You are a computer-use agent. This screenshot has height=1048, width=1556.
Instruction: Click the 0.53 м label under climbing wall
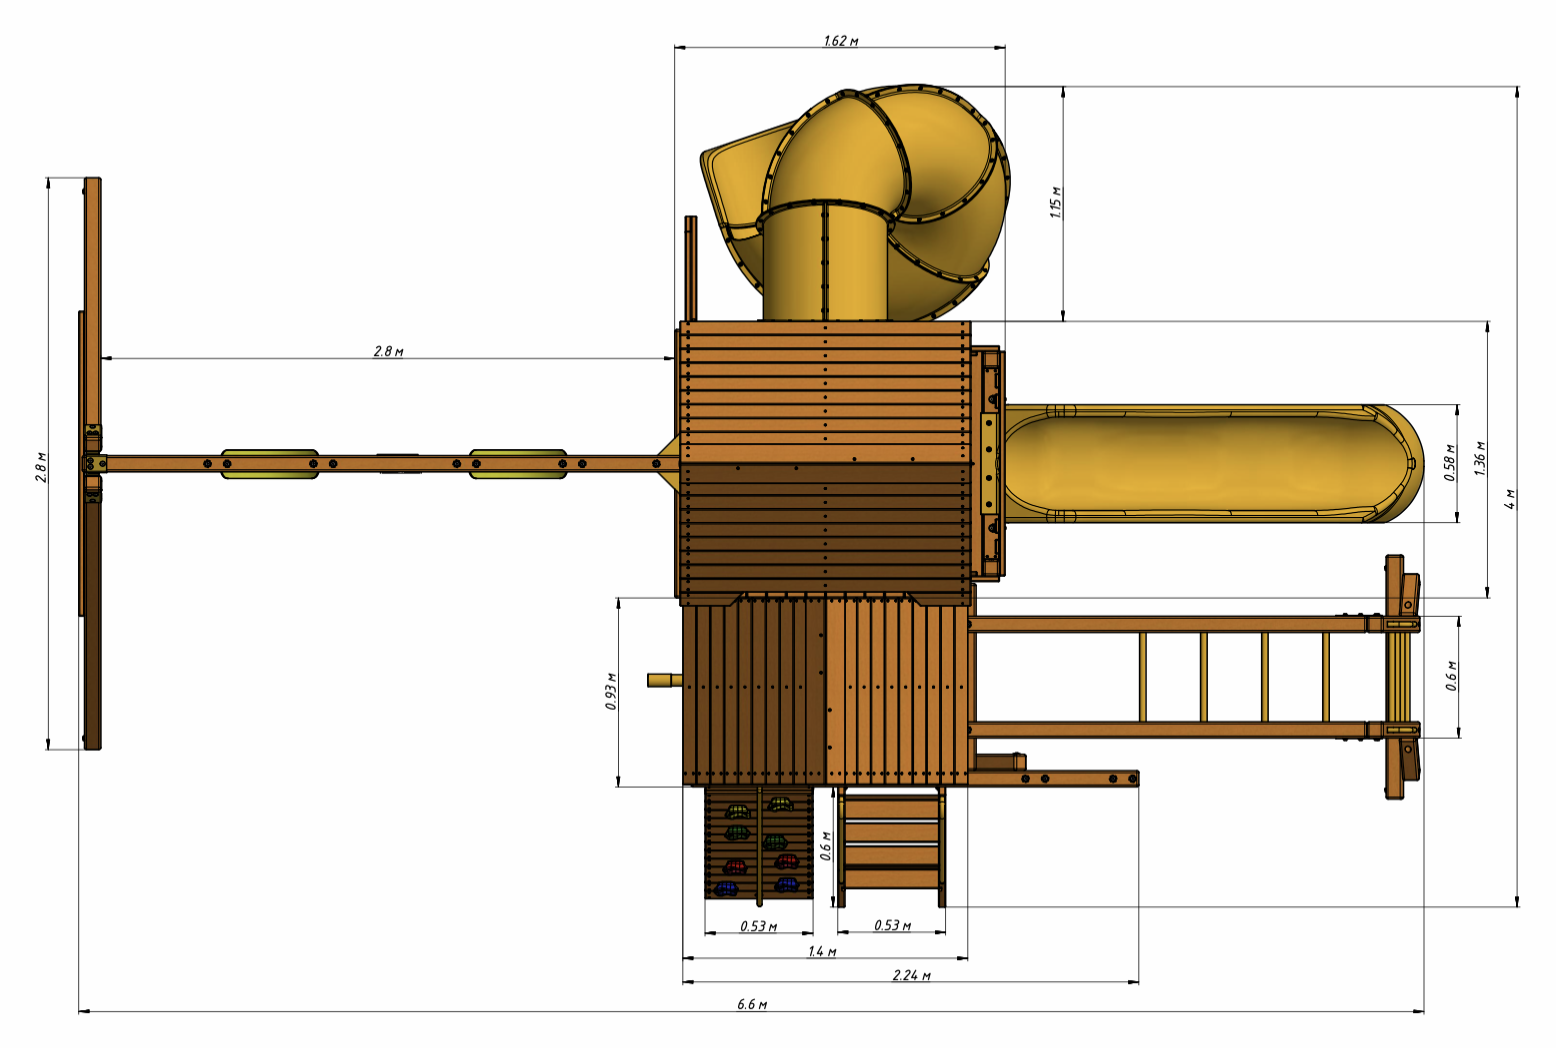point(758,926)
